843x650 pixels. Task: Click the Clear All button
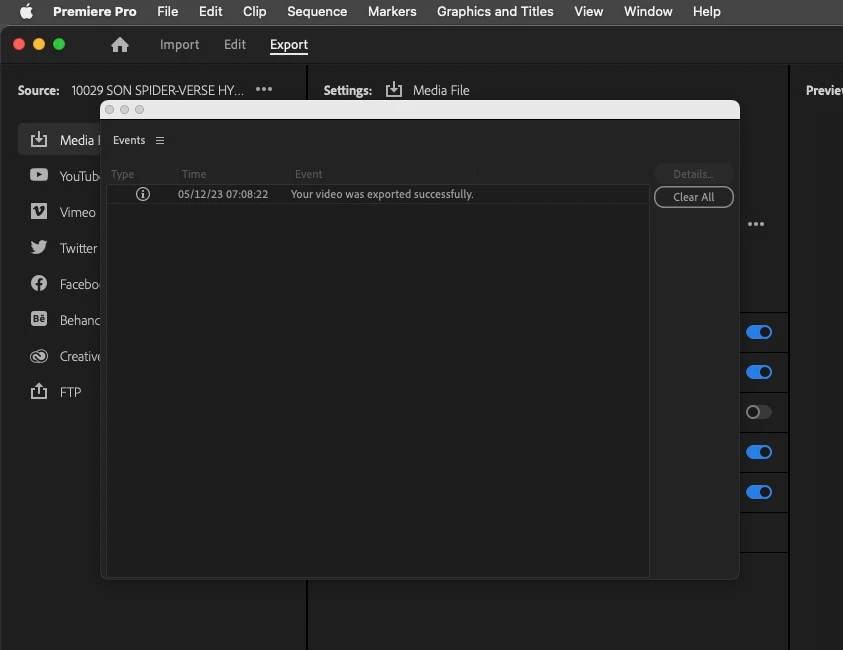[694, 197]
